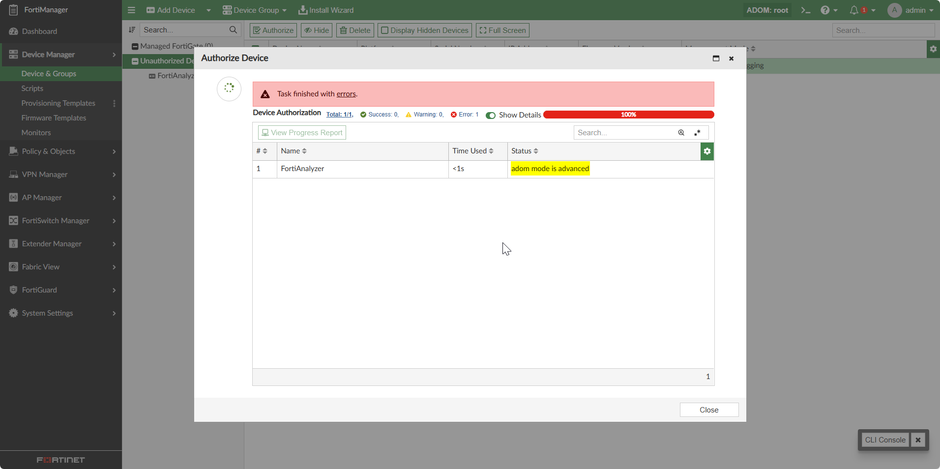Open the CLI console icon in header

[806, 10]
